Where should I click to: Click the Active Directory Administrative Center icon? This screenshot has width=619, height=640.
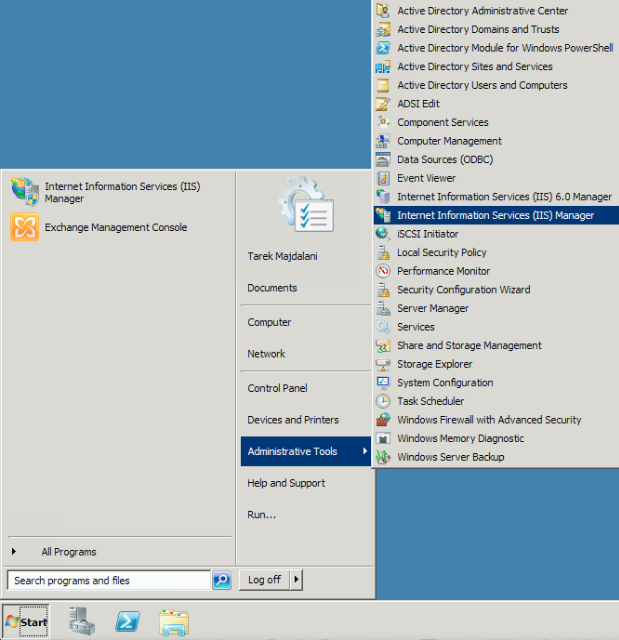383,11
